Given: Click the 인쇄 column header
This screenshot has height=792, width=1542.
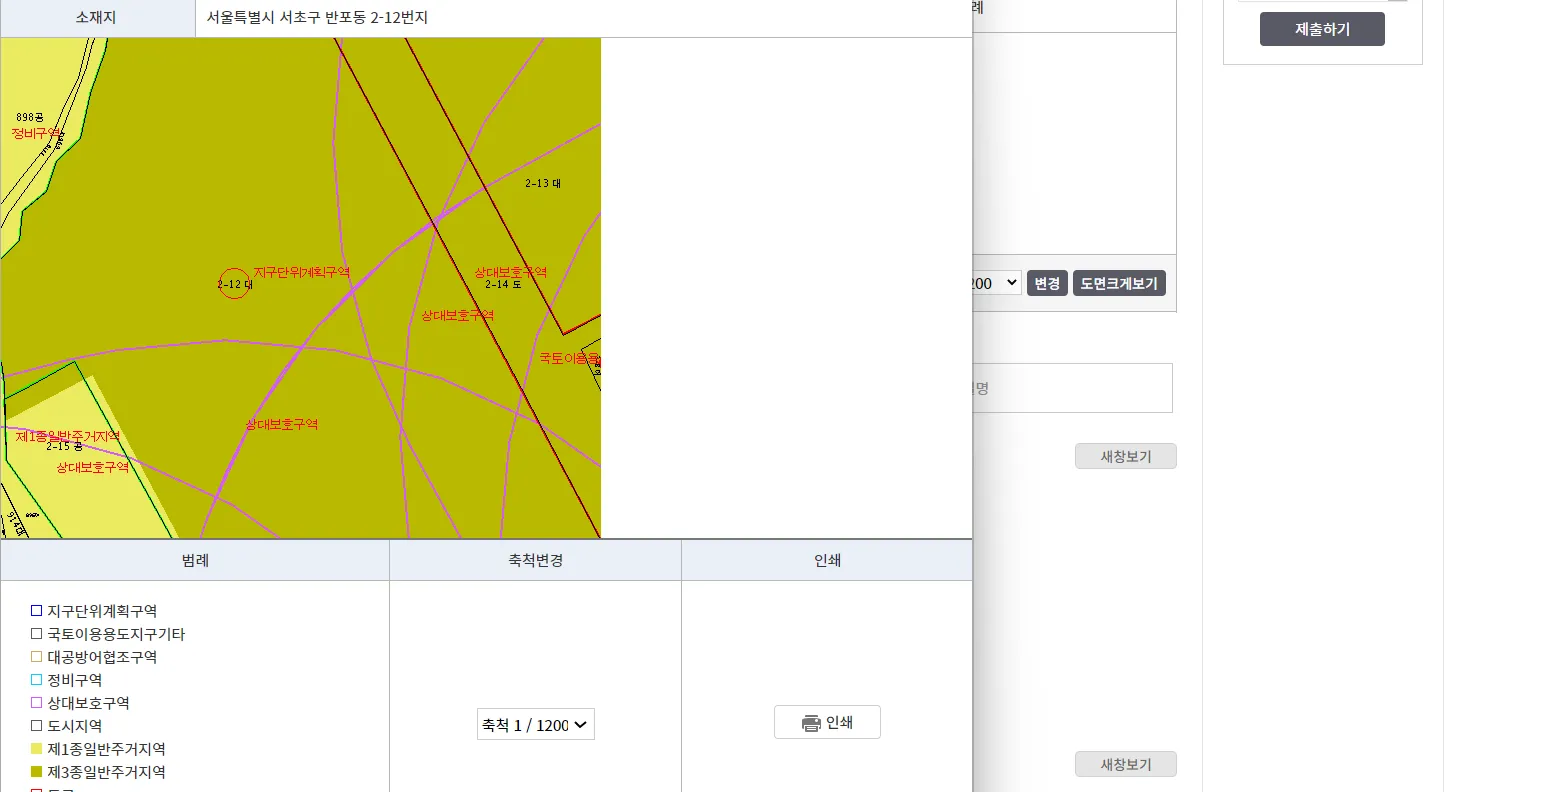Looking at the screenshot, I should [x=827, y=560].
